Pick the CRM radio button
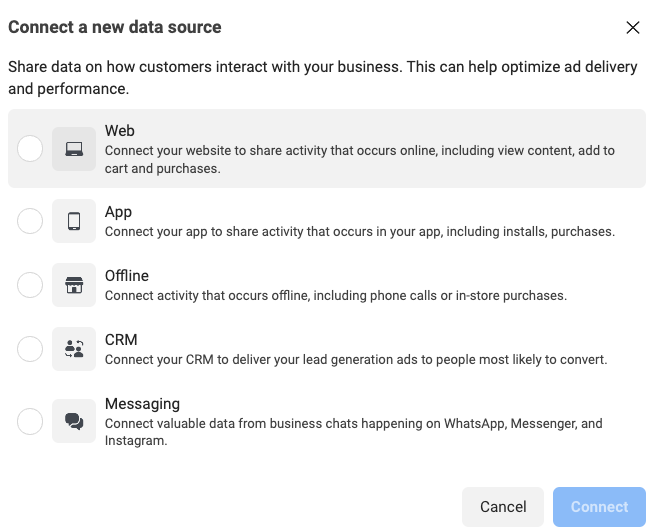Viewport: 655px width, 532px height. pos(30,349)
